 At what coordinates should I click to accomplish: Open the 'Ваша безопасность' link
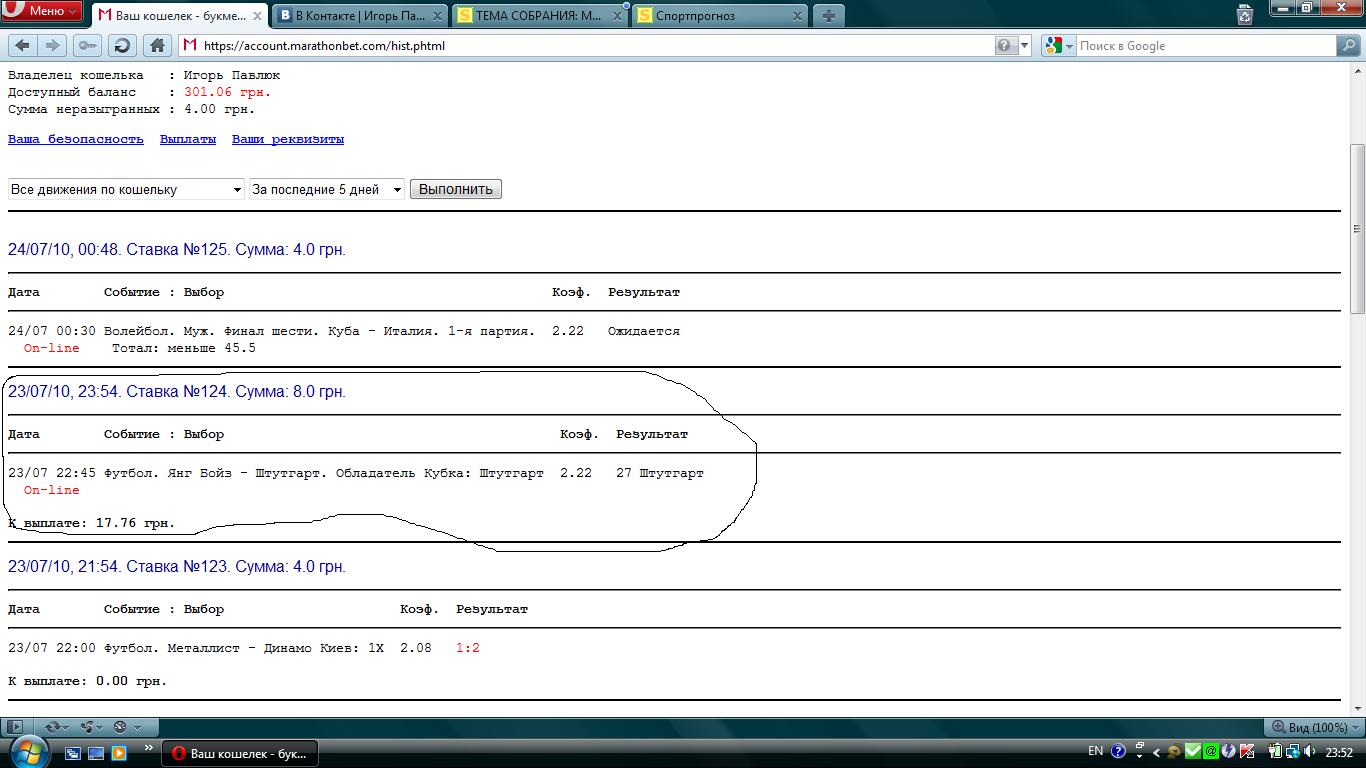tap(76, 139)
